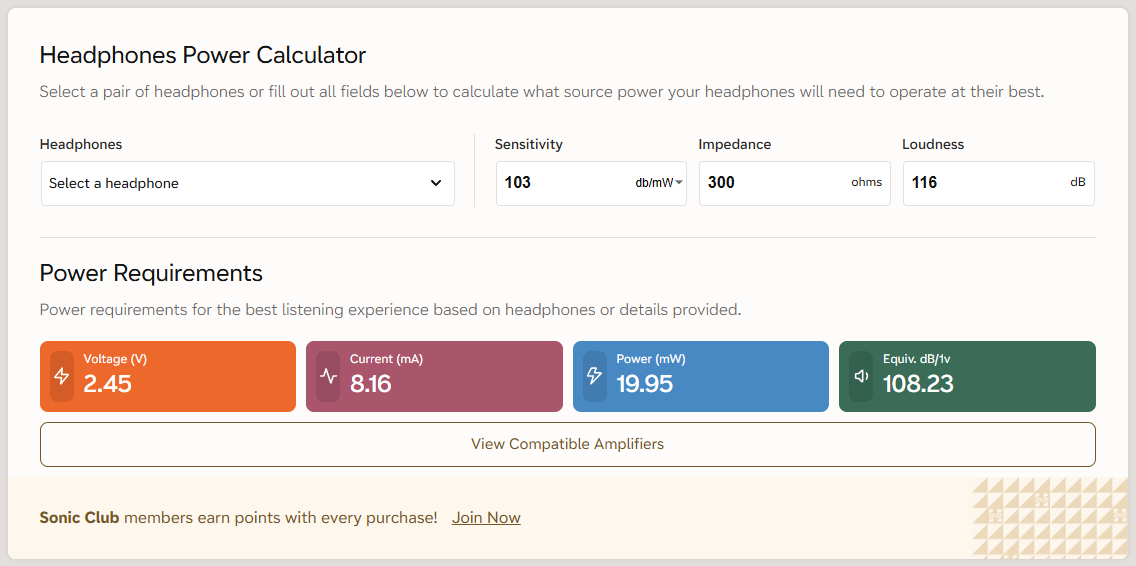This screenshot has width=1136, height=566.
Task: Click the Power Requirements heading
Action: [151, 274]
